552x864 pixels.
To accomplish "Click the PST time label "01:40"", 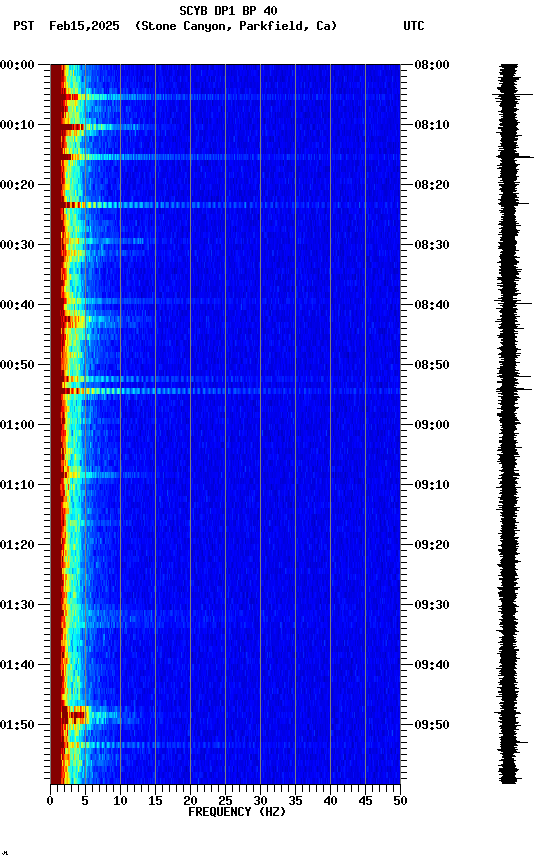I will pyautogui.click(x=17, y=666).
